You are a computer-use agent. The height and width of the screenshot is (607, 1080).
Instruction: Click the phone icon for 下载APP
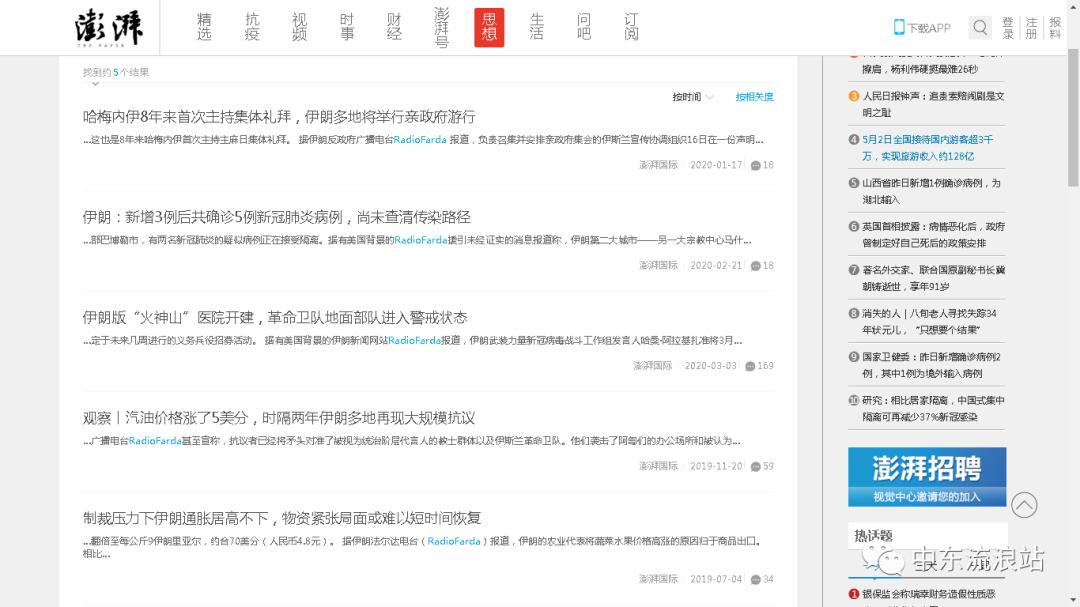pos(899,27)
